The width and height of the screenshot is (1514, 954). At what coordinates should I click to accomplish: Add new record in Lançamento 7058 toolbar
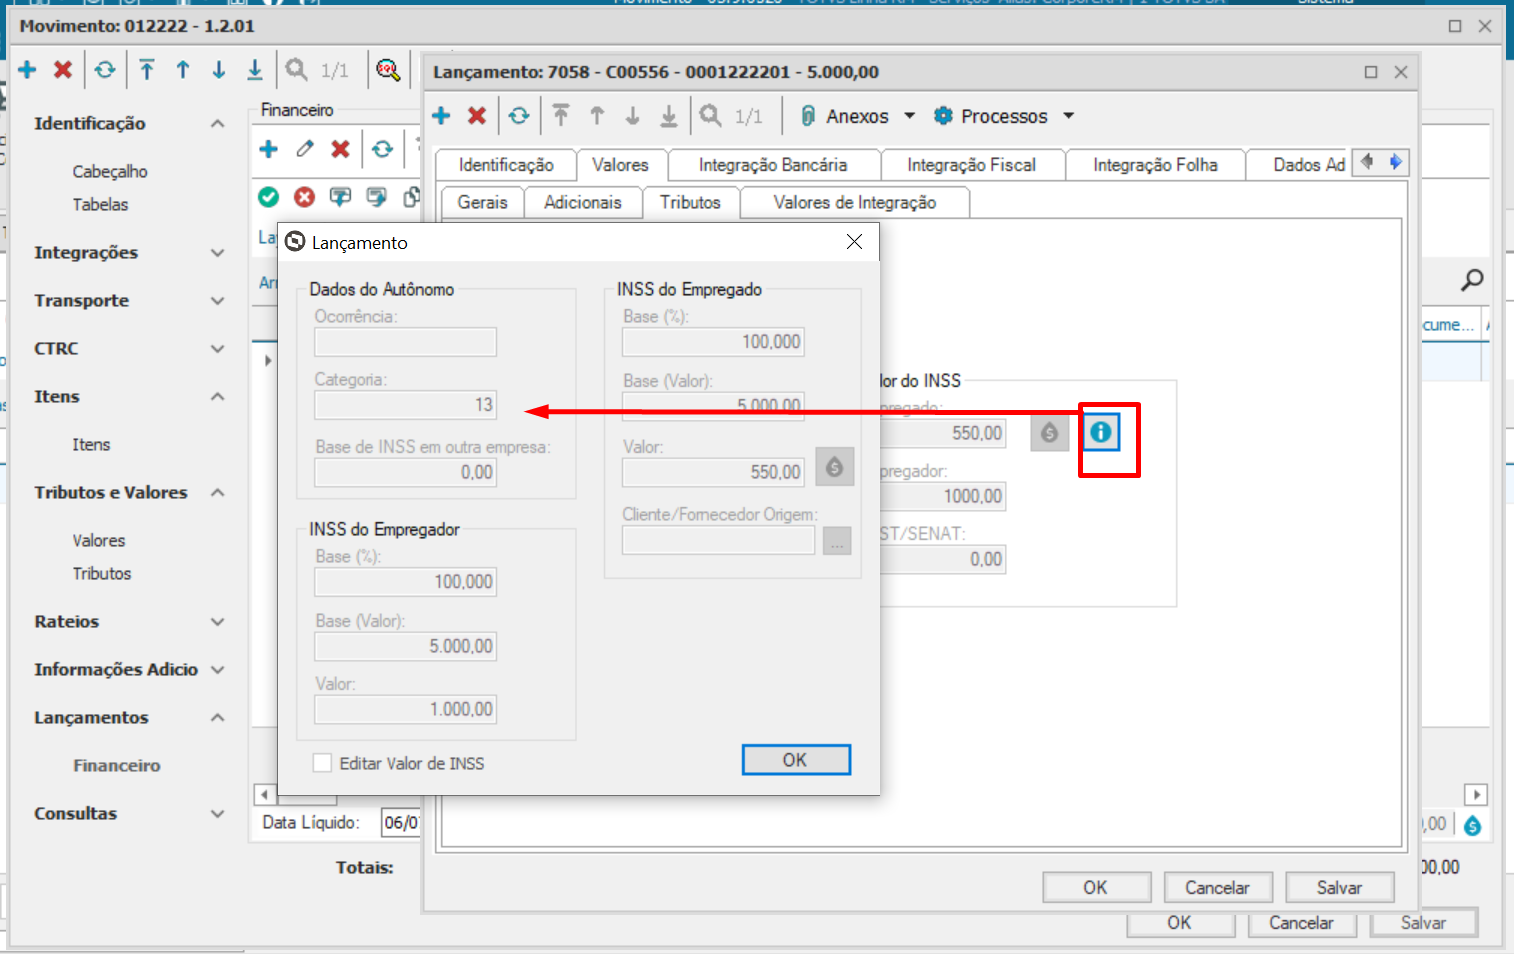coord(441,116)
